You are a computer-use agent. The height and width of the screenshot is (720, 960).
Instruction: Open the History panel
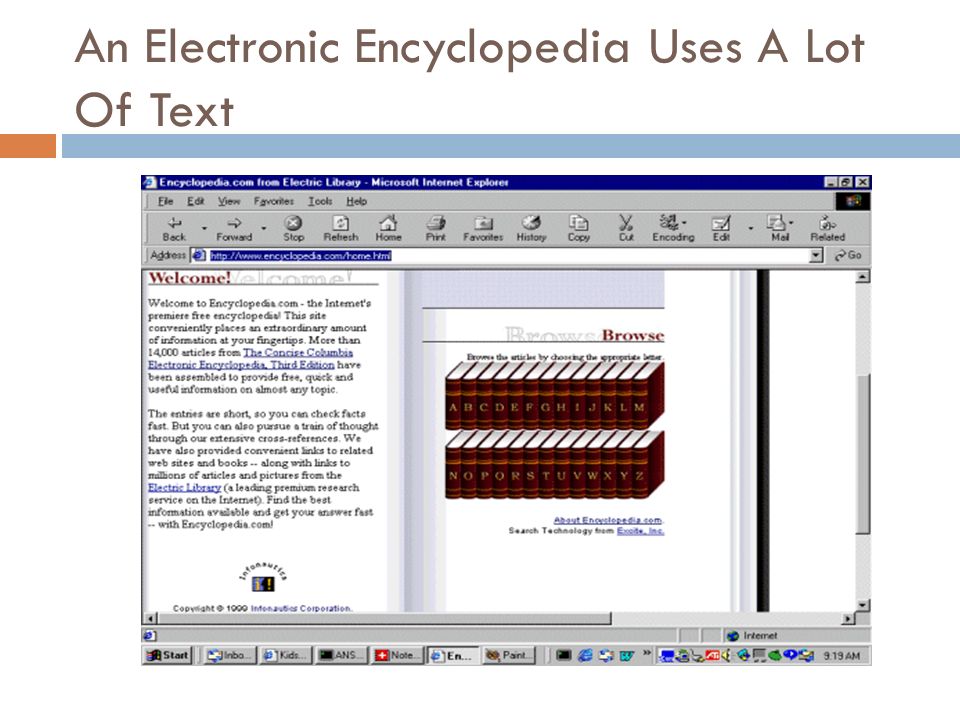[531, 229]
